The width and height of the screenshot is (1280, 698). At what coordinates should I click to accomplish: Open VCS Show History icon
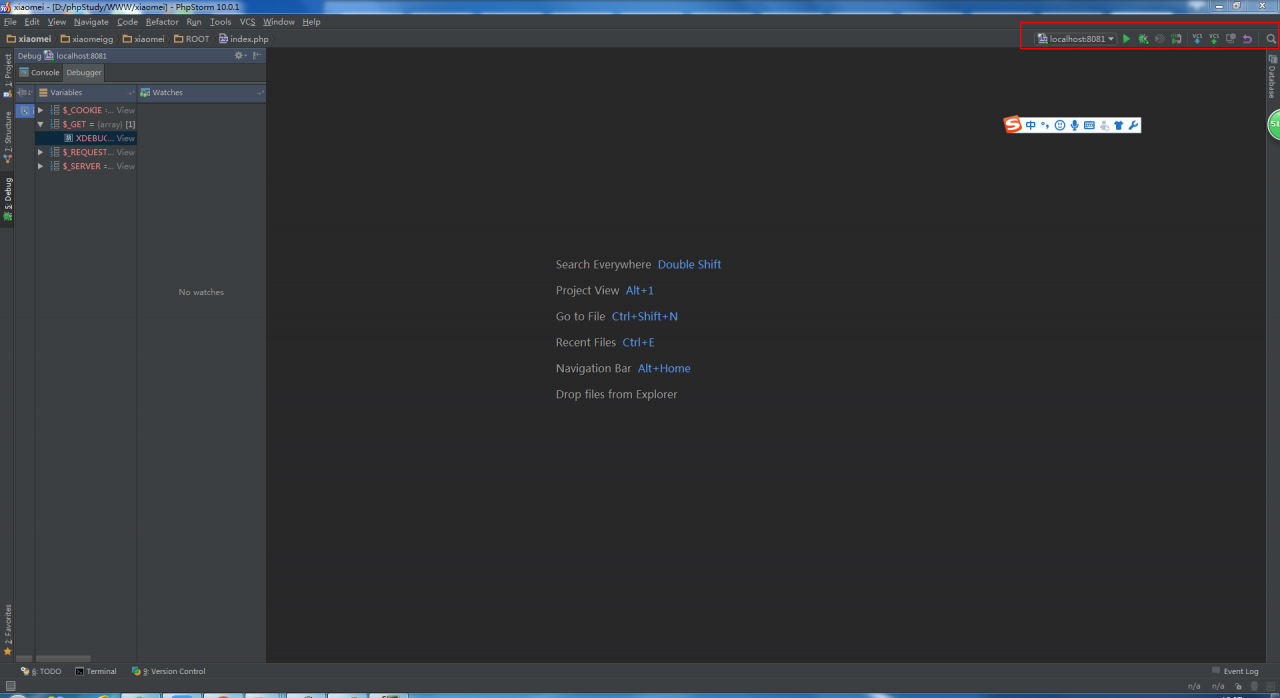coord(1231,39)
